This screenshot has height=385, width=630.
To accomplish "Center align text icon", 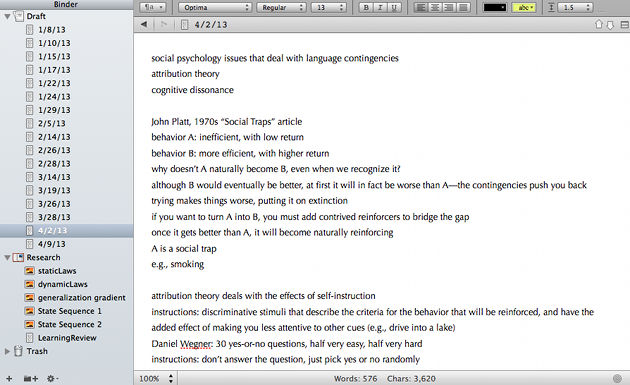I will [435, 7].
